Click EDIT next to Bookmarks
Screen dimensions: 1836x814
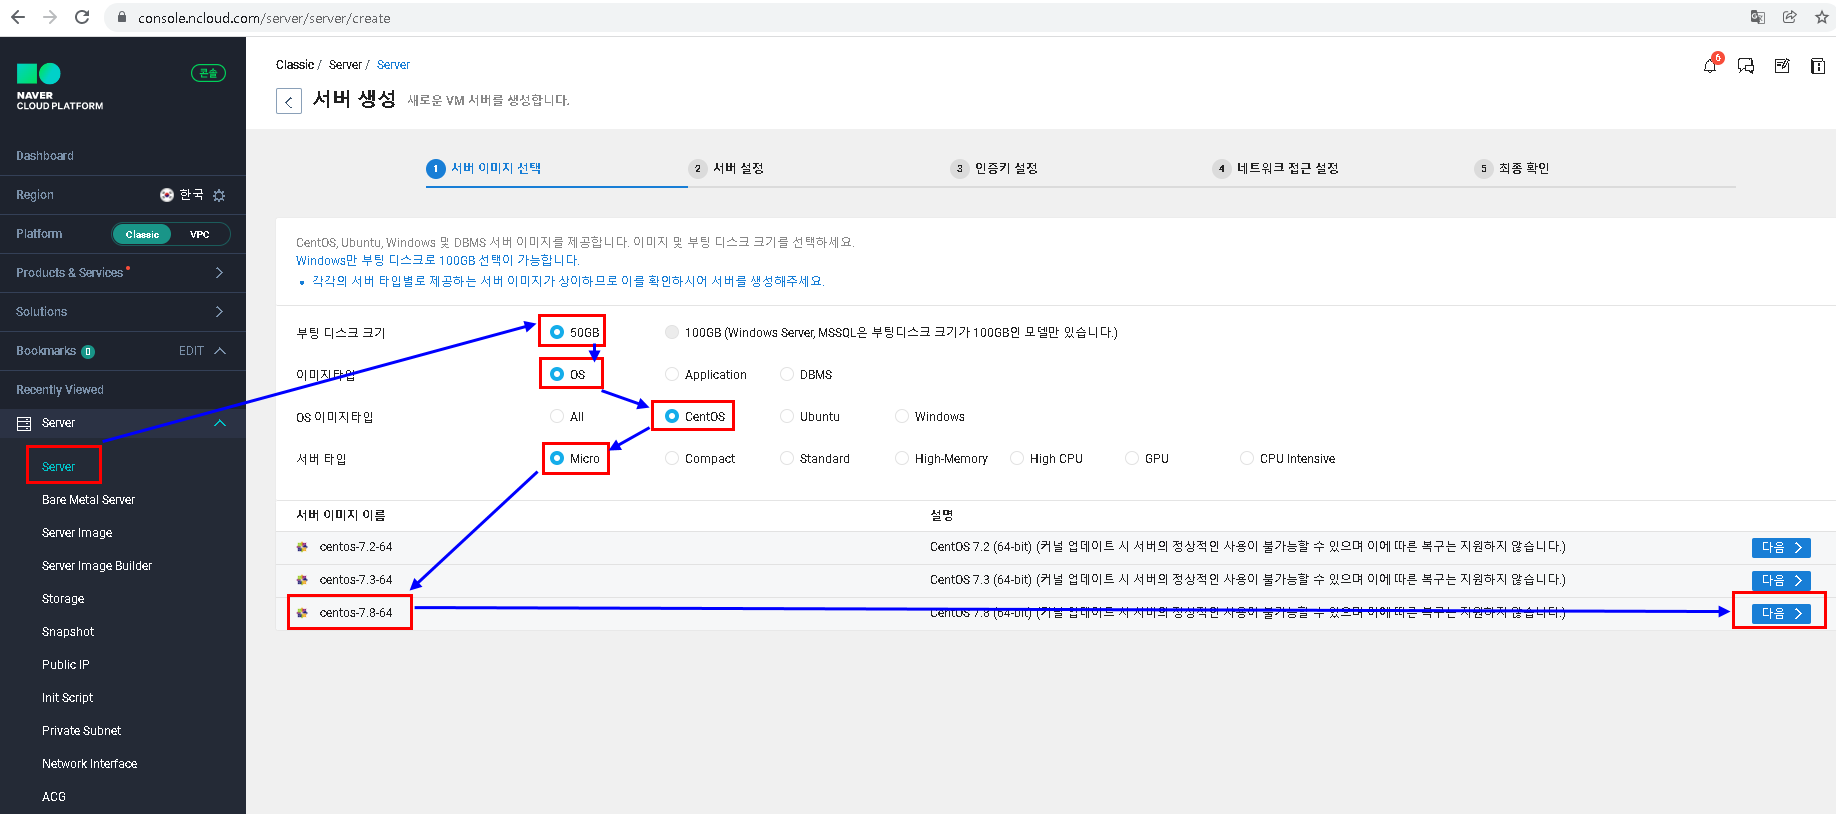[191, 351]
